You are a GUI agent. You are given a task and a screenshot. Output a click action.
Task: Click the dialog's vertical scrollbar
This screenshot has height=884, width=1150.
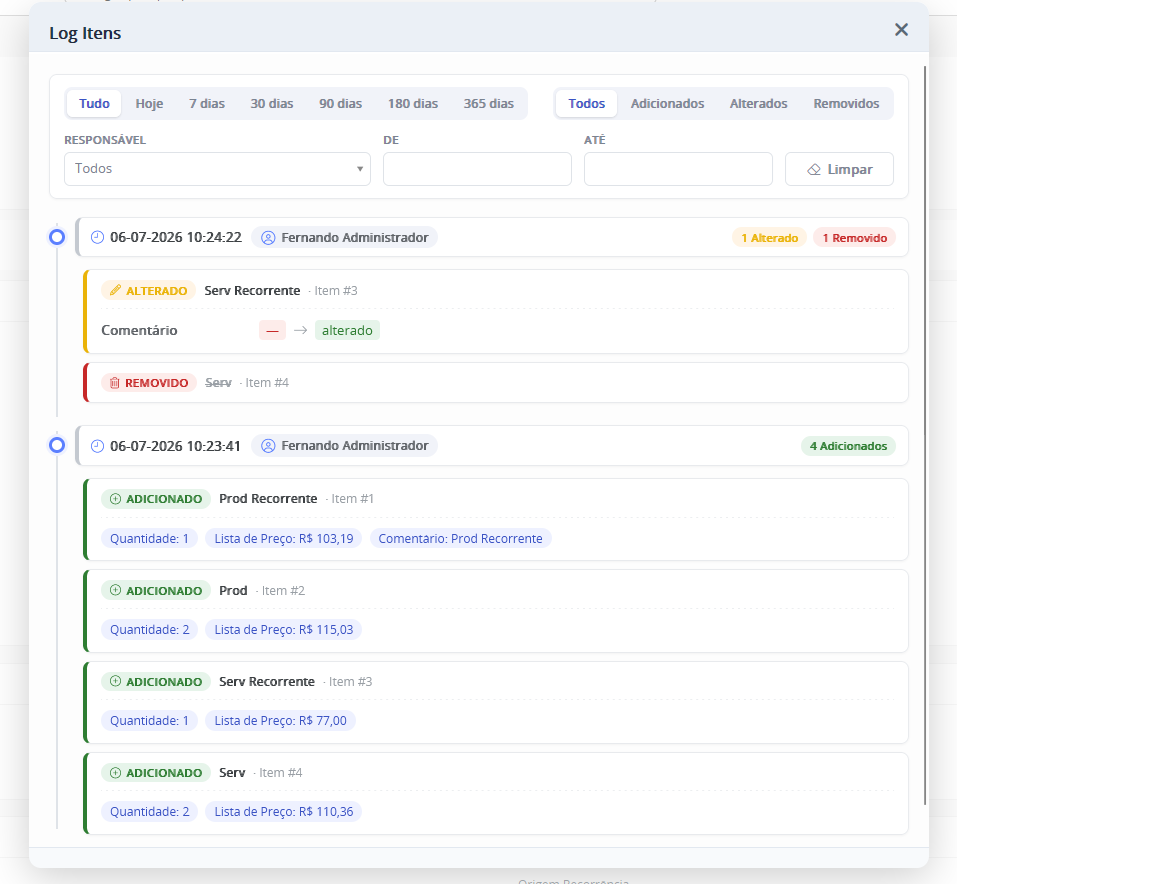(925, 435)
